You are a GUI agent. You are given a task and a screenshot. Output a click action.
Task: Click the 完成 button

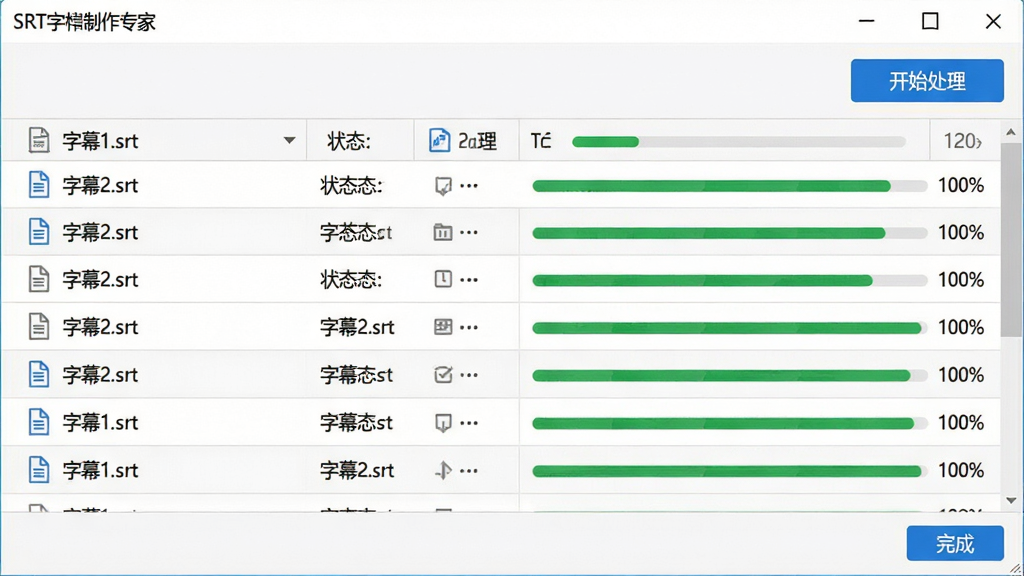(955, 543)
